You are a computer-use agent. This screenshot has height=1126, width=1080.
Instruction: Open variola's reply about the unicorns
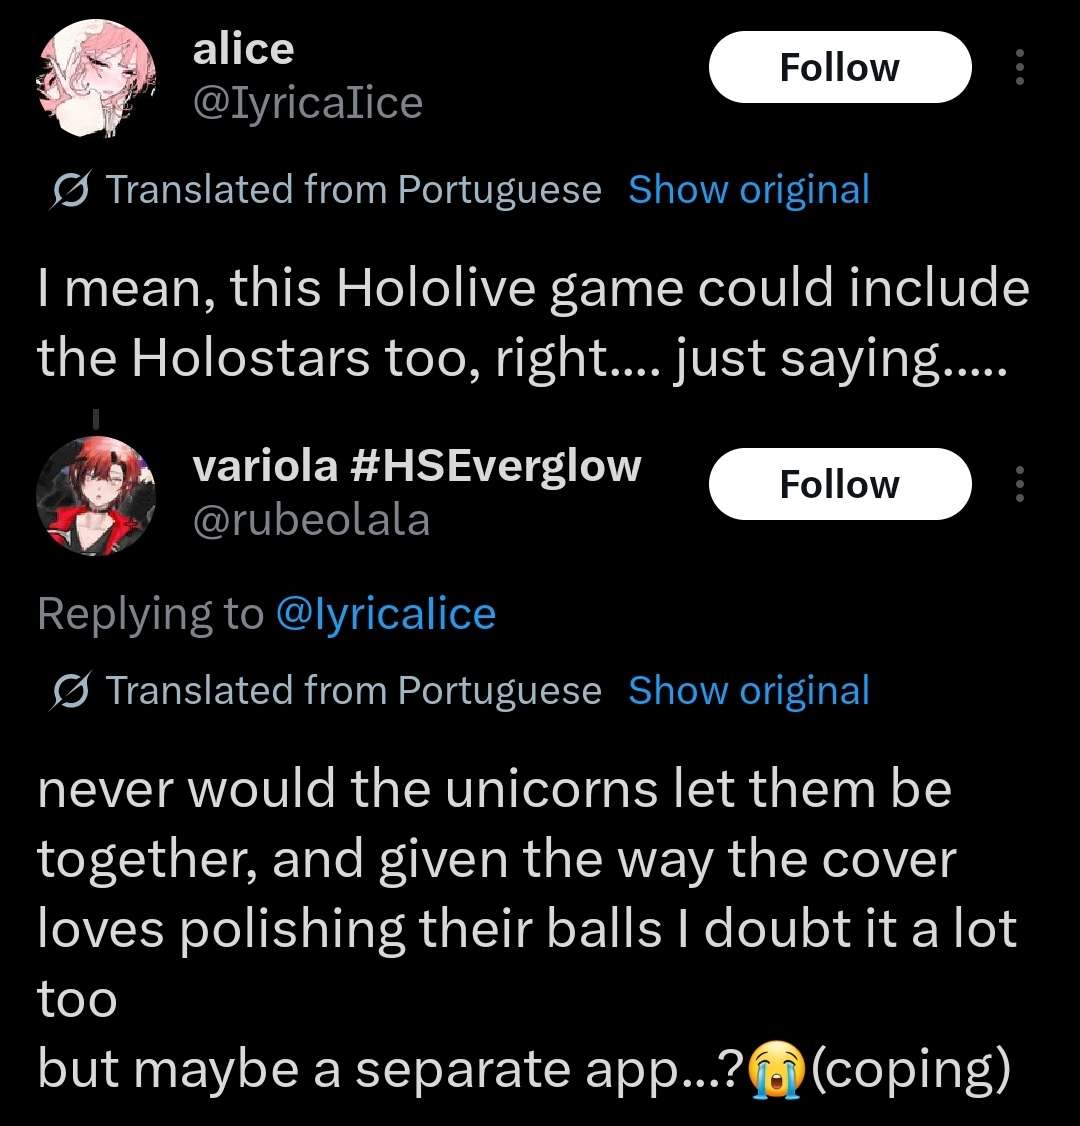tap(527, 930)
